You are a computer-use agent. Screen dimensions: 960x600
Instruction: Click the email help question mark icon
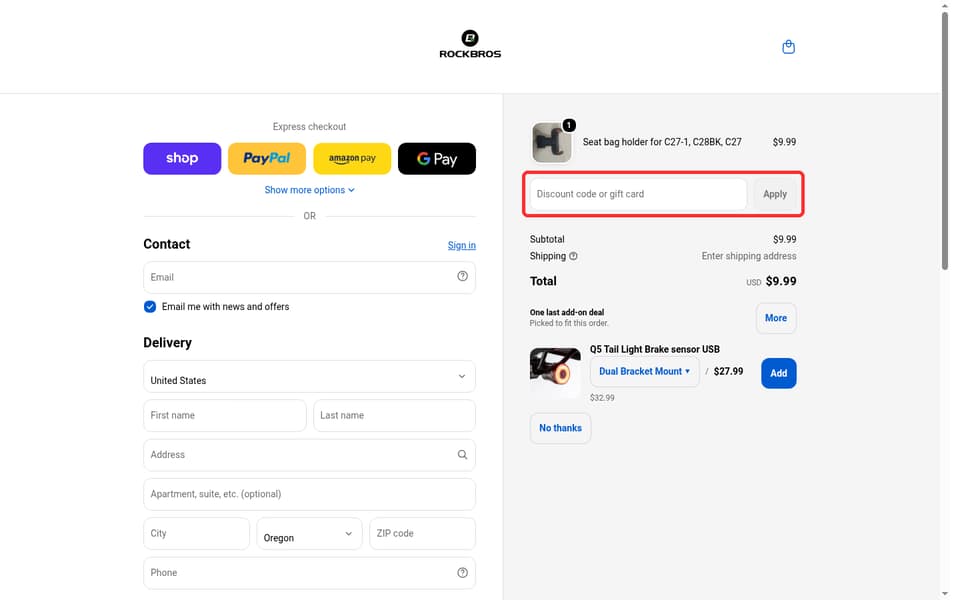point(462,276)
